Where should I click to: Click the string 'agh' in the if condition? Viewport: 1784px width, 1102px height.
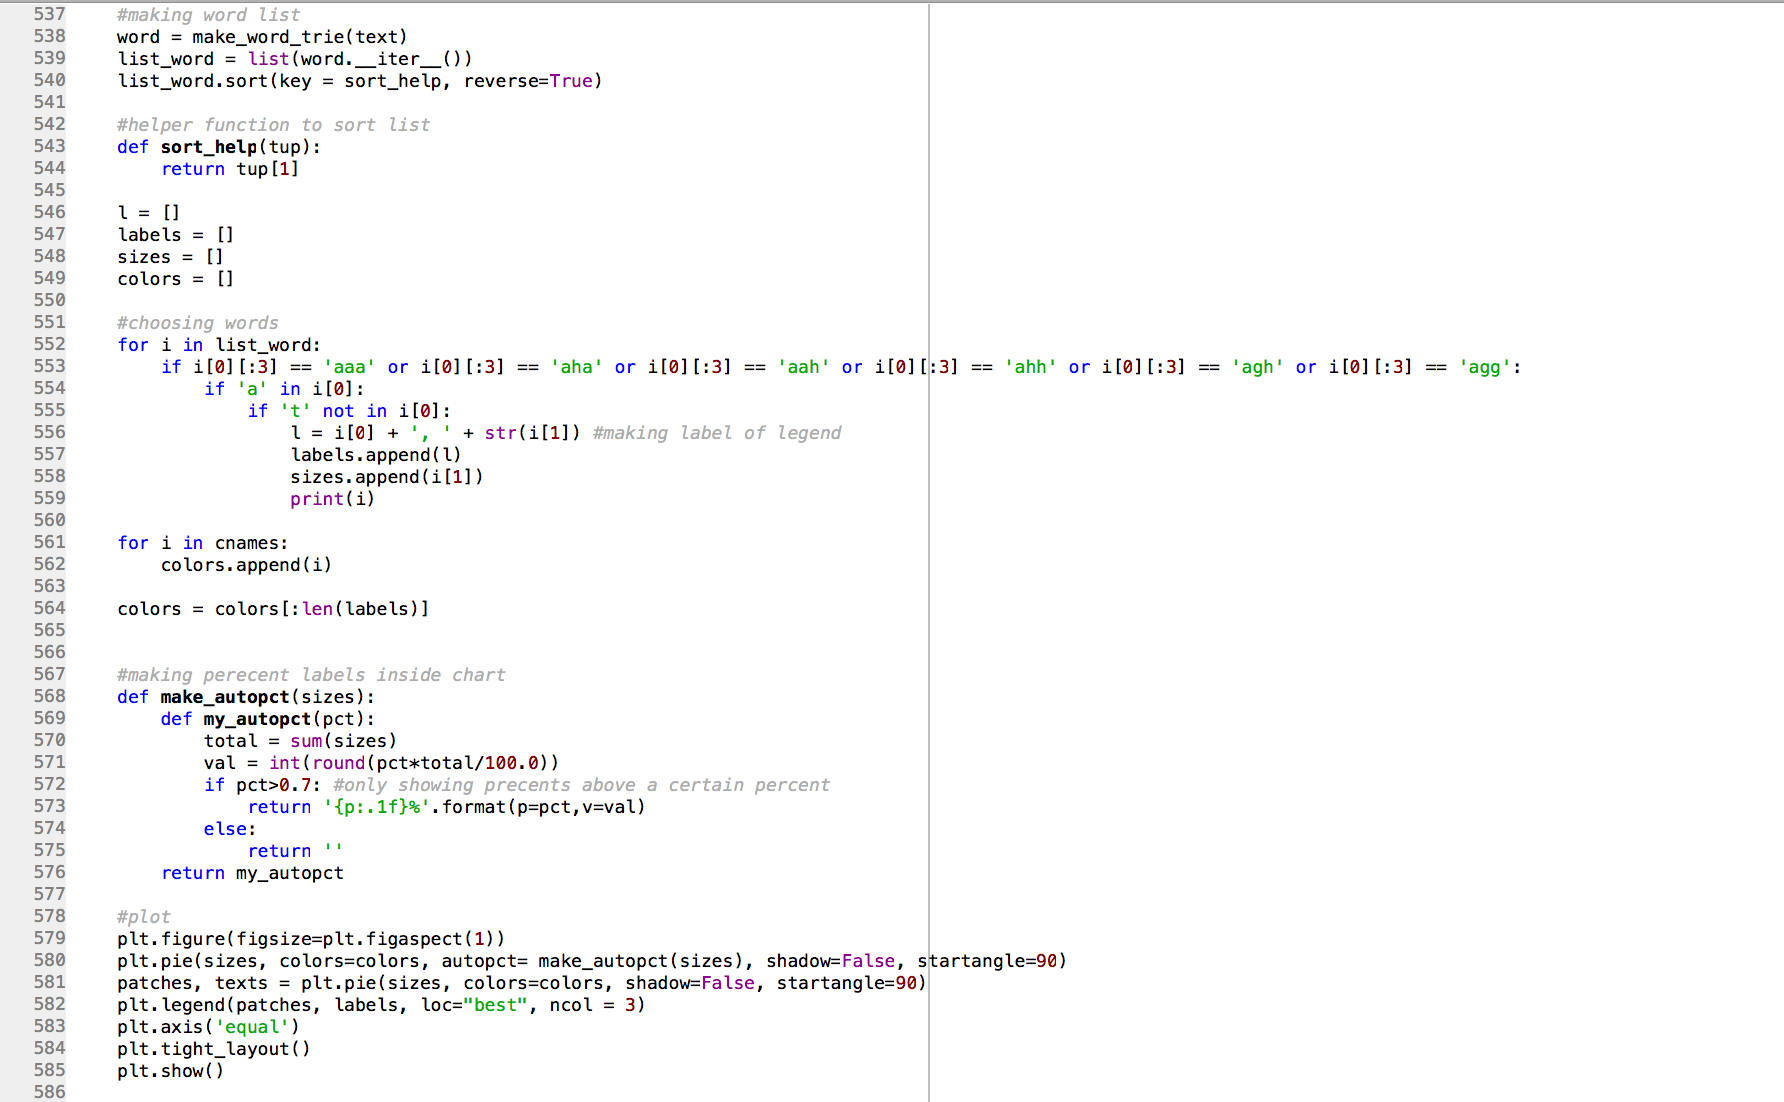[x=1257, y=367]
